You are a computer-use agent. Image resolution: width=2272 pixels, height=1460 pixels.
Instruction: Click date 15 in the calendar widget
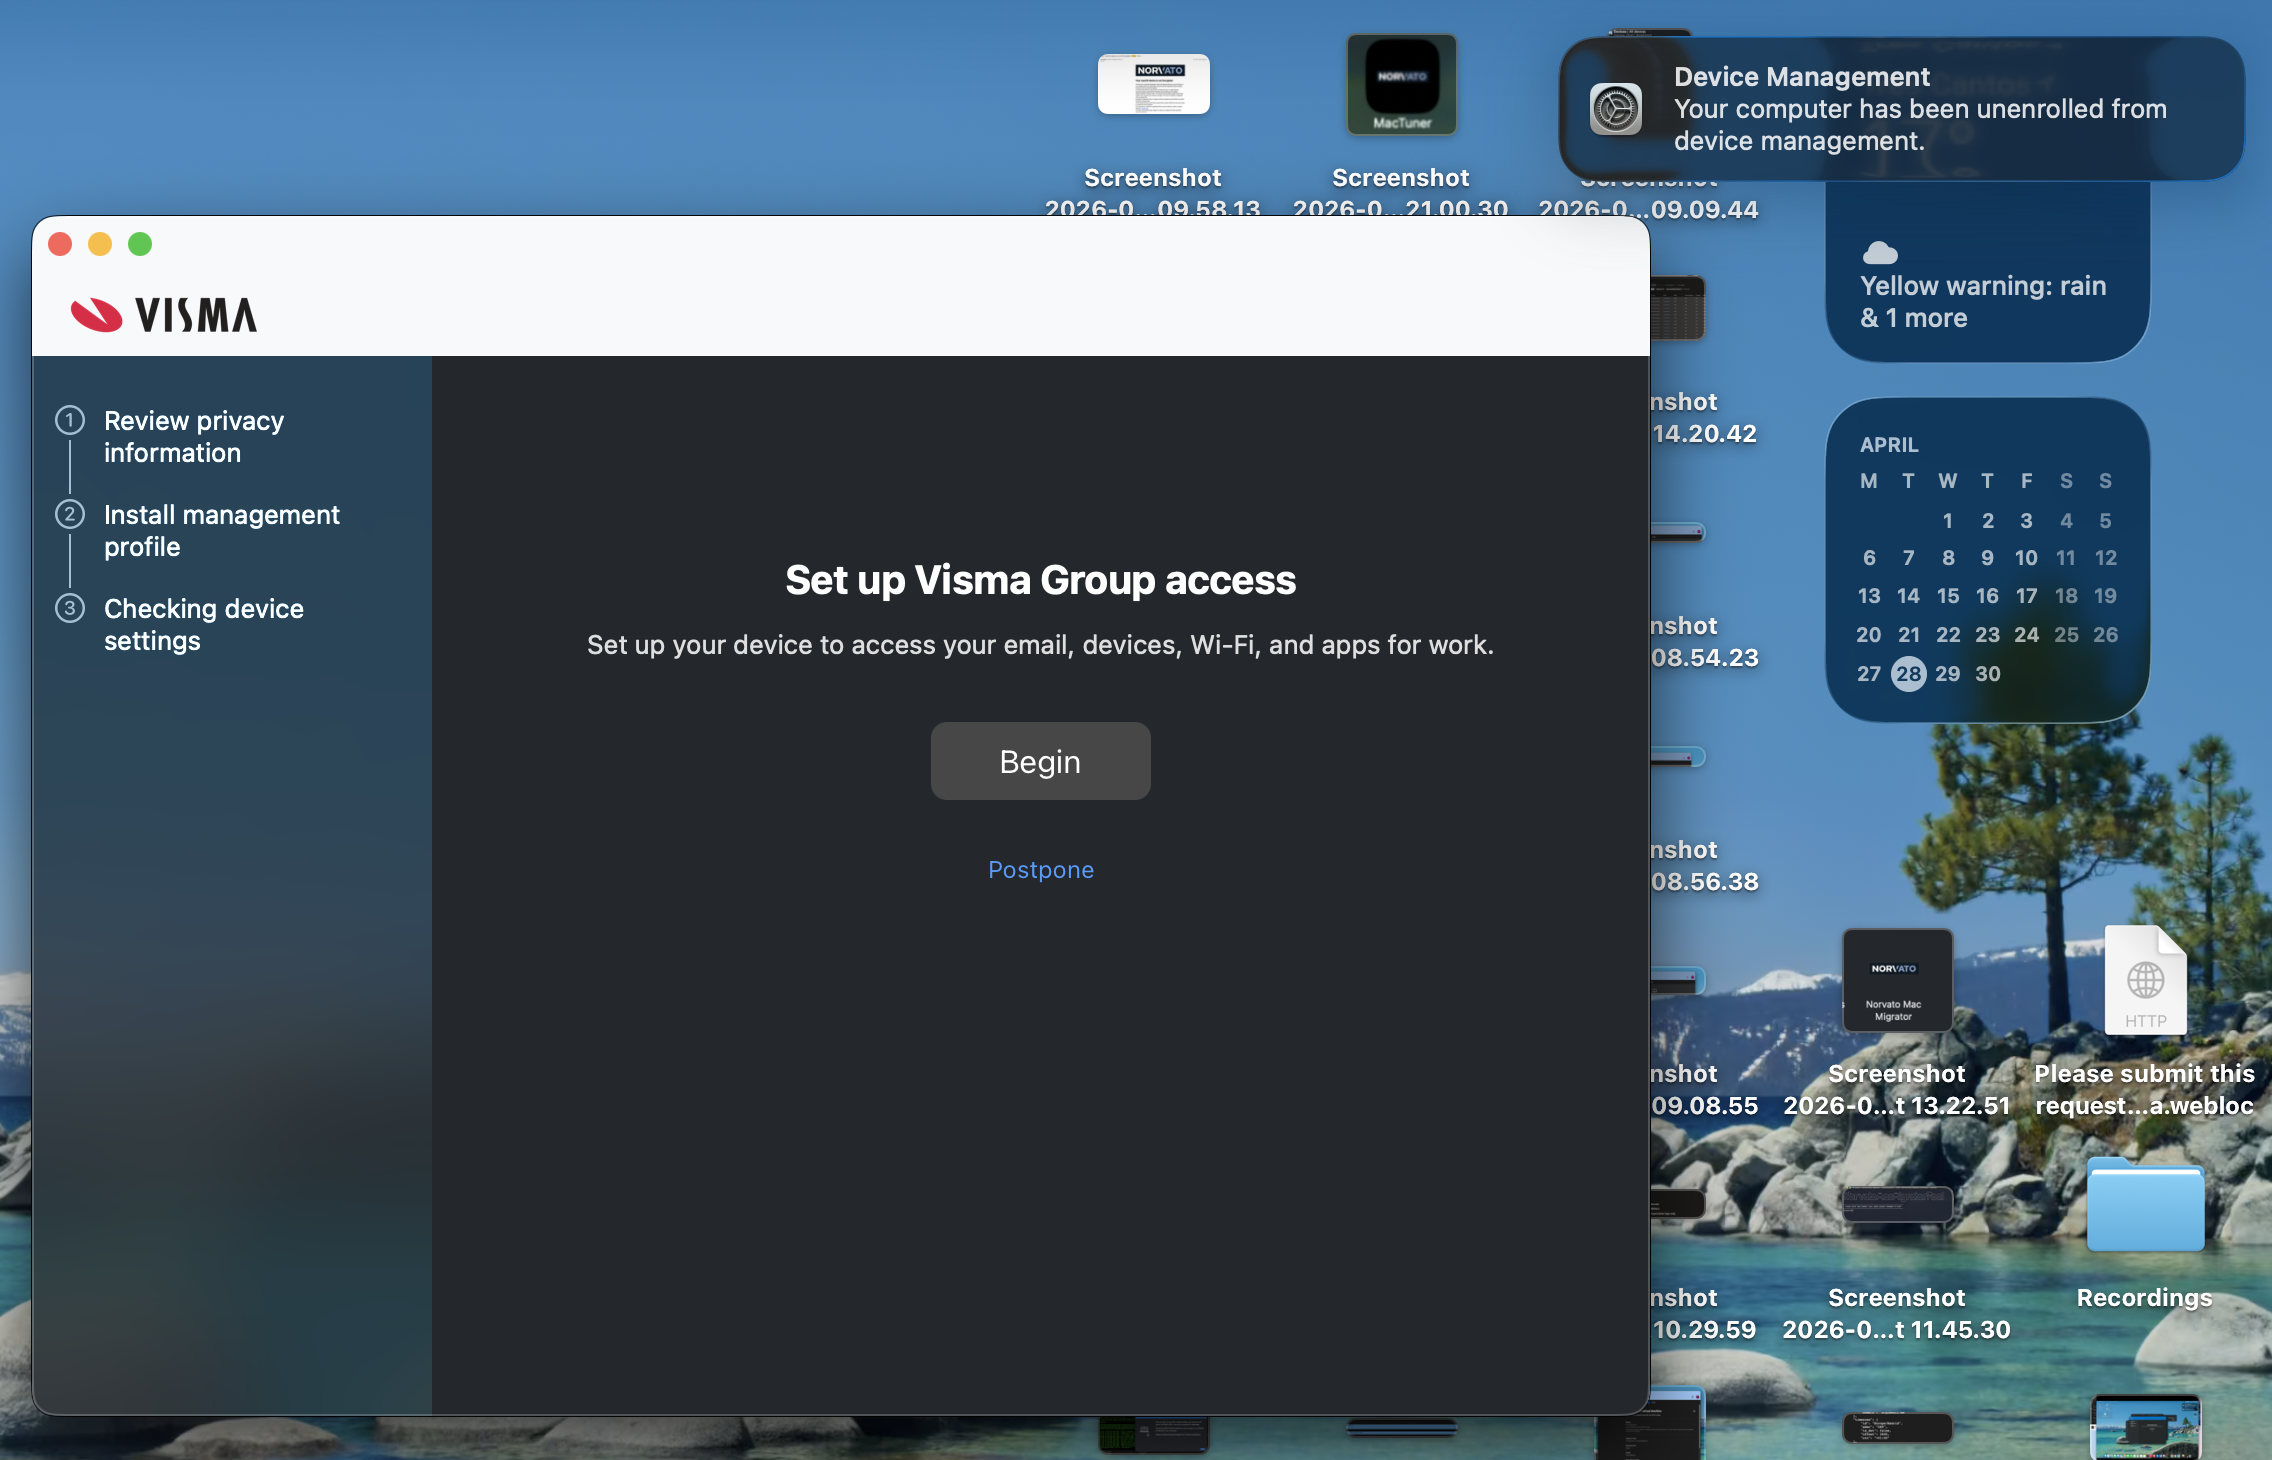(x=1948, y=596)
